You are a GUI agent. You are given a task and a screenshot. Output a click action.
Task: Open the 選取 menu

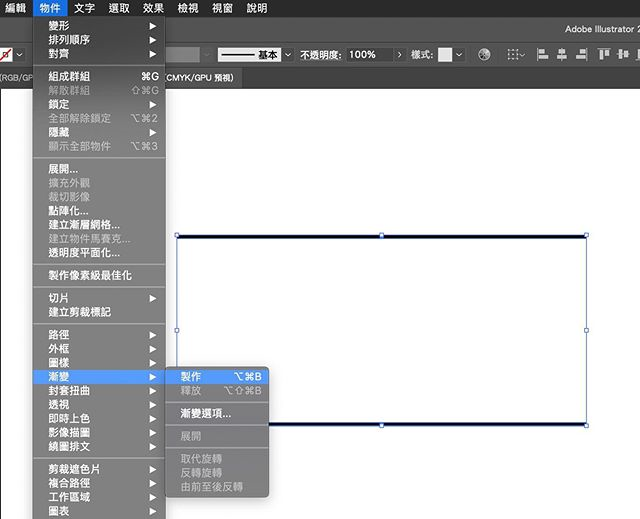pos(119,8)
